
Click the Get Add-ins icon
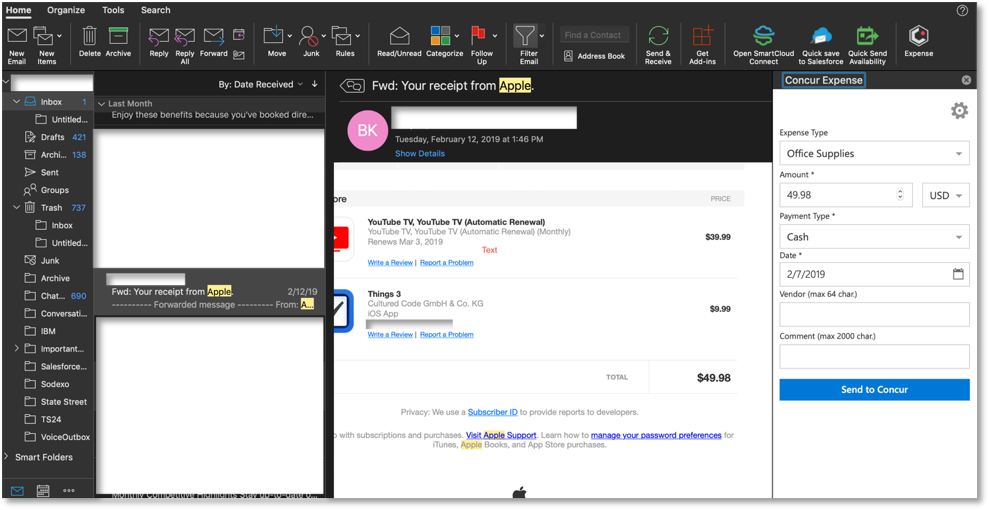click(x=702, y=36)
